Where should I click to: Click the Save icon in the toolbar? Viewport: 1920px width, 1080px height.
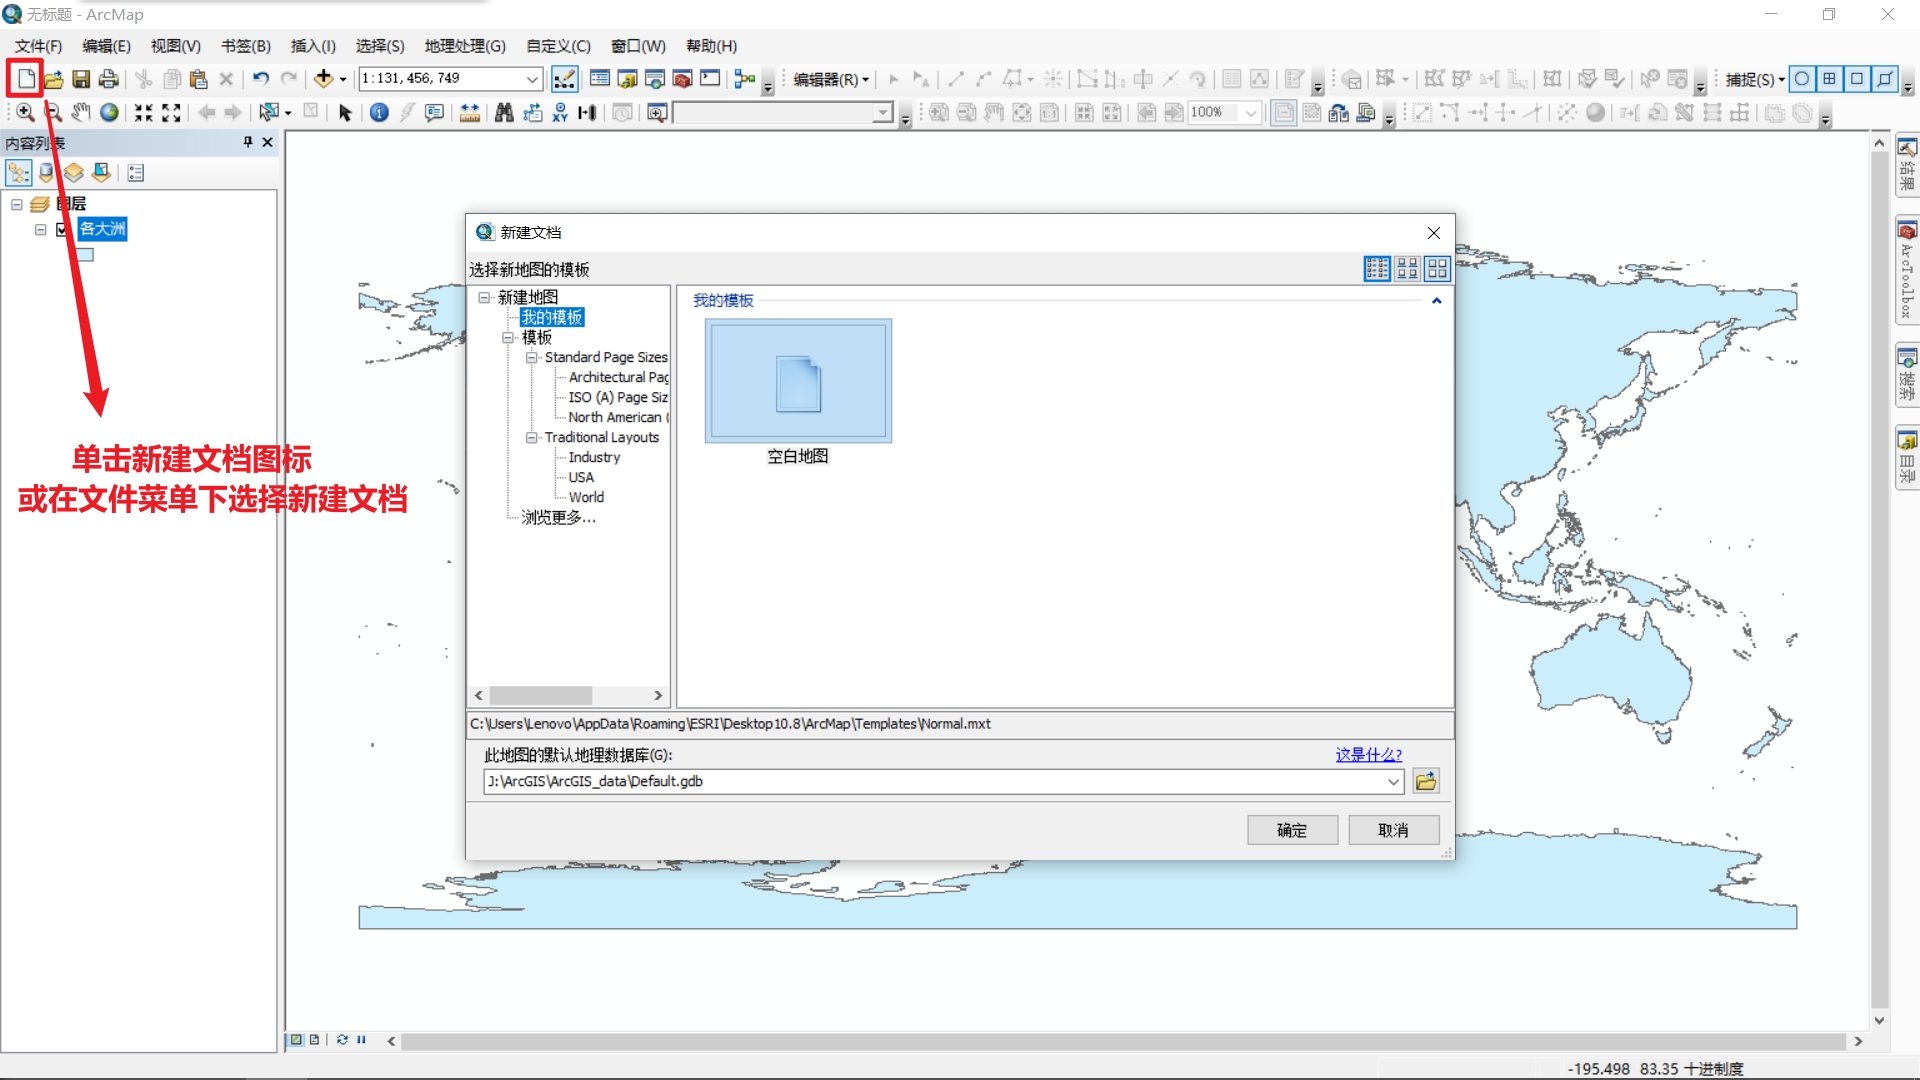pos(81,79)
